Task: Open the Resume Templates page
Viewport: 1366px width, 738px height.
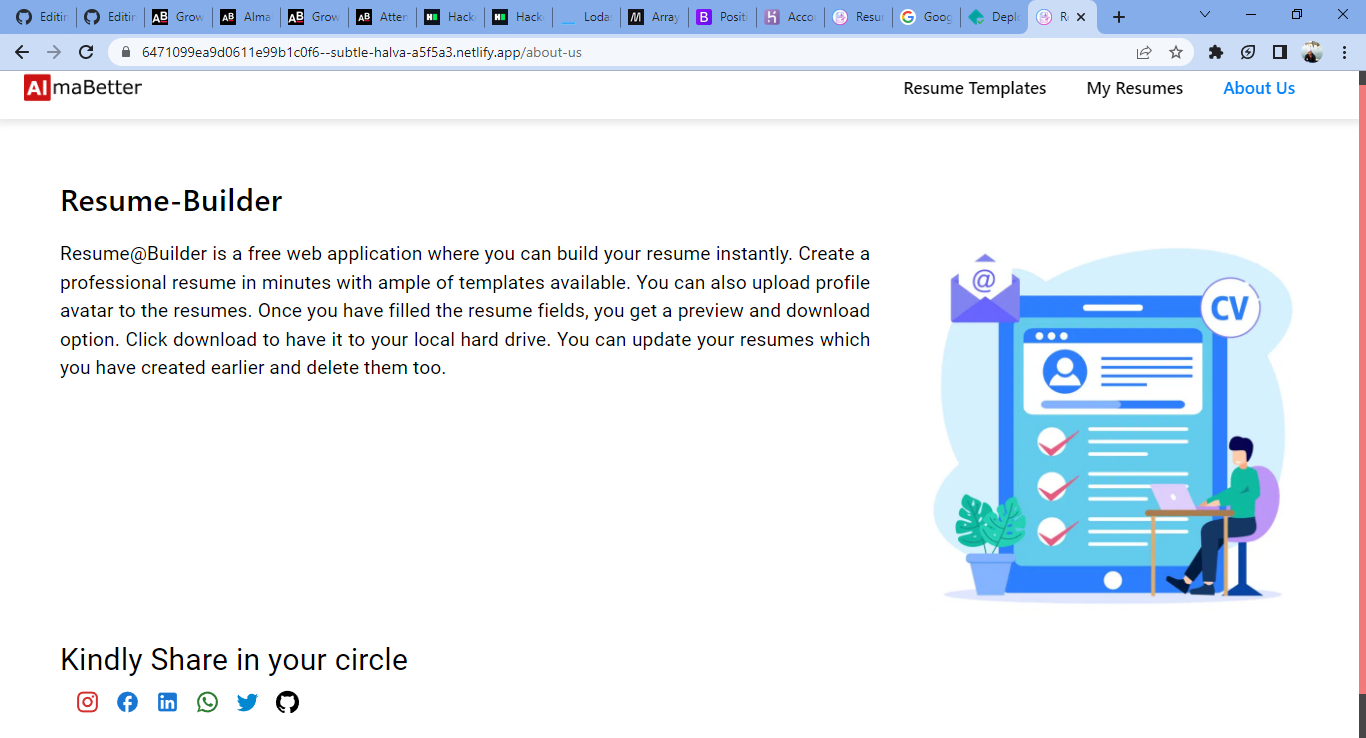Action: coord(974,88)
